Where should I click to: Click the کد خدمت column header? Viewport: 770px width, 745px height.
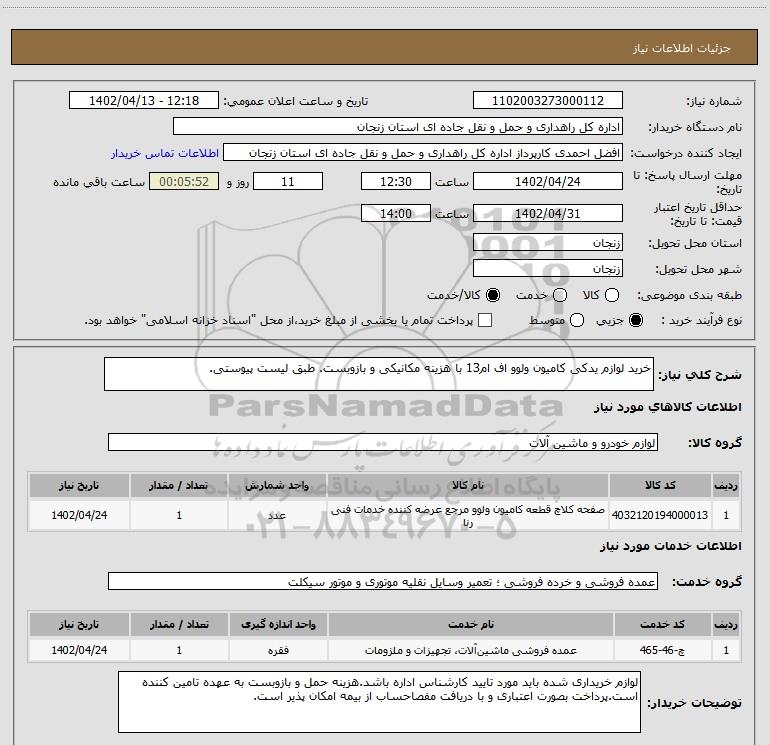pos(662,624)
